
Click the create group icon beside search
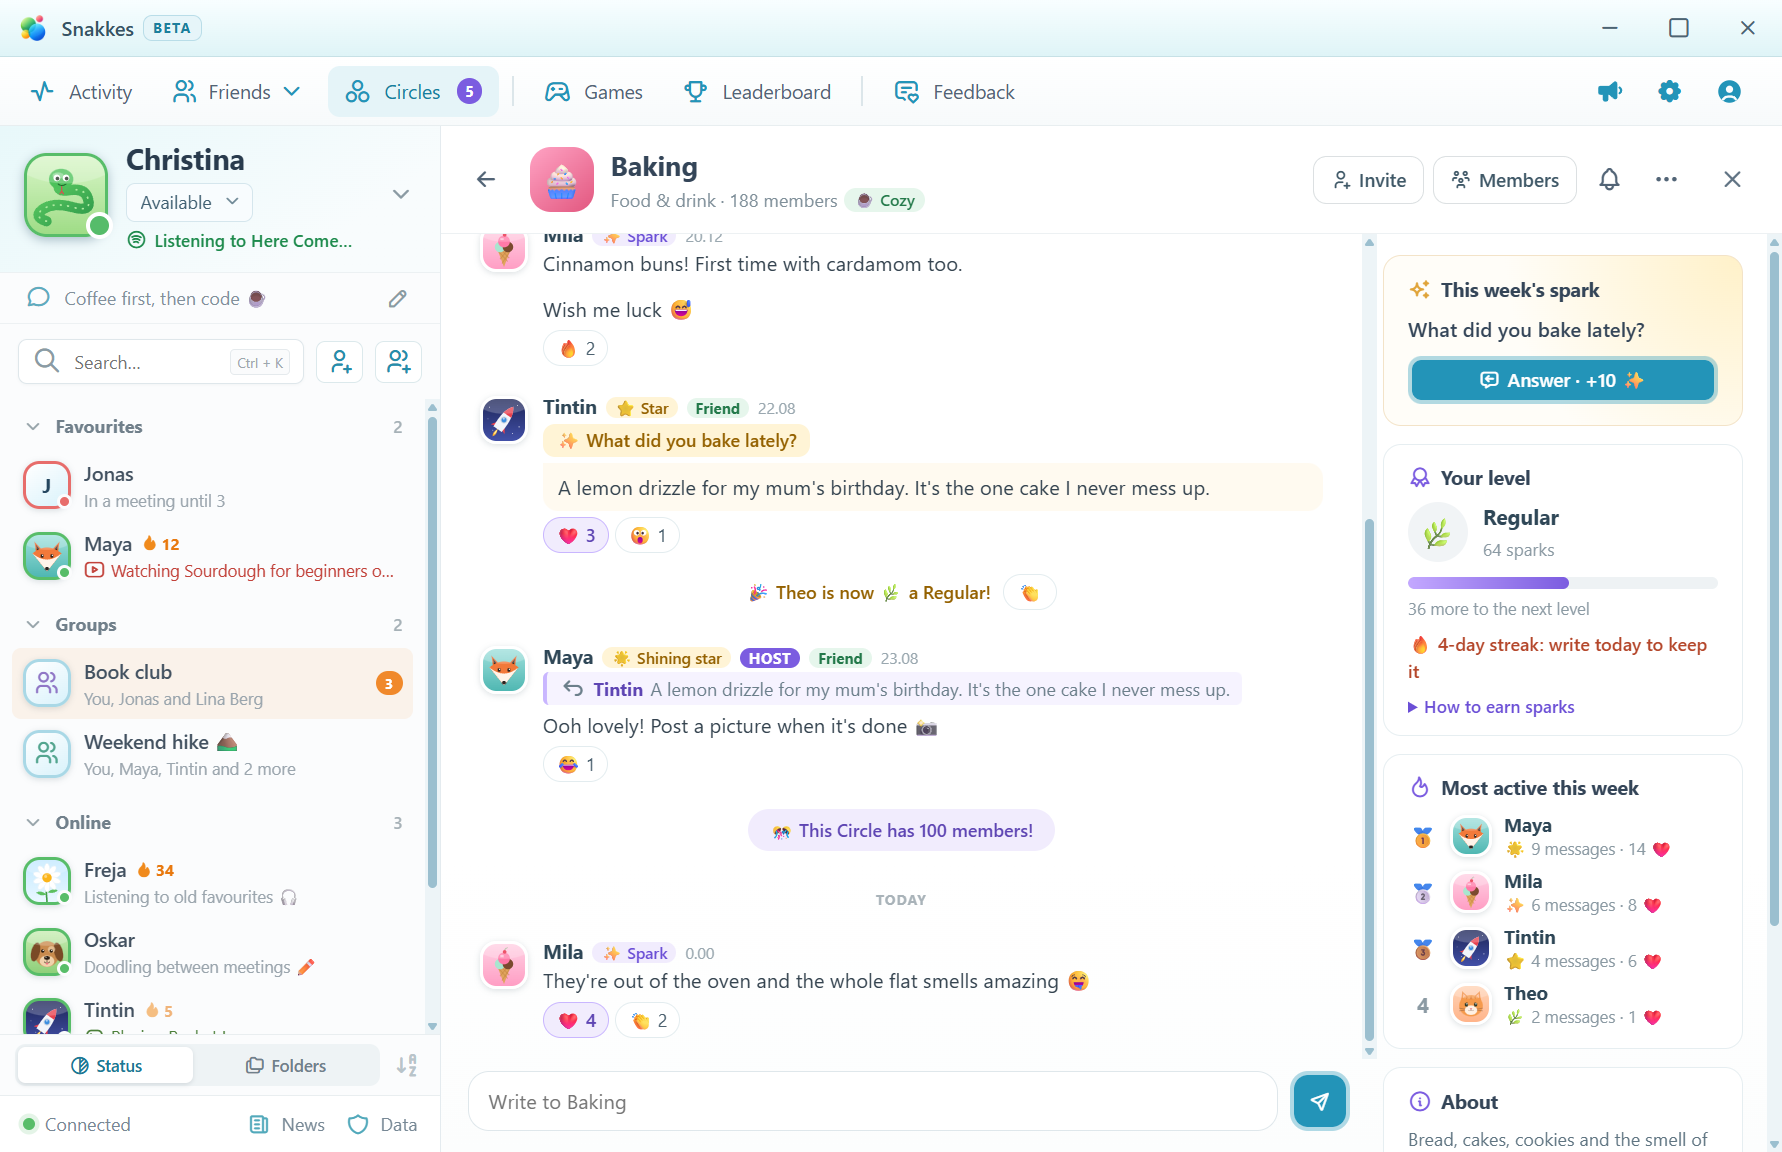(x=398, y=362)
